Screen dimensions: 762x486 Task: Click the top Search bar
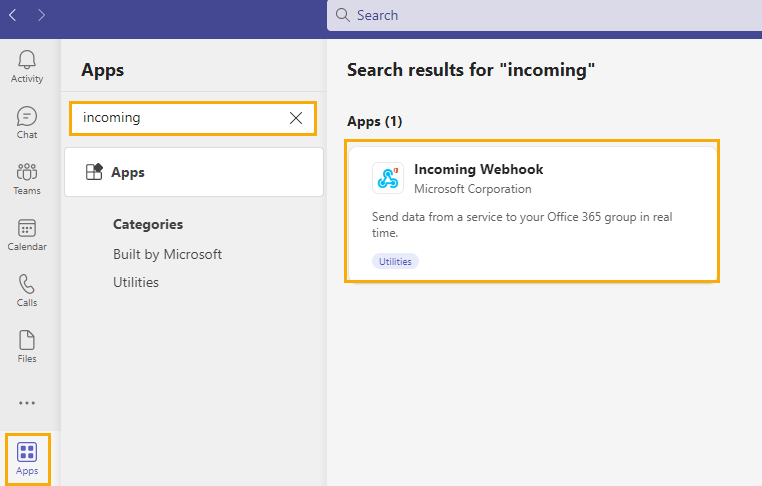[544, 16]
